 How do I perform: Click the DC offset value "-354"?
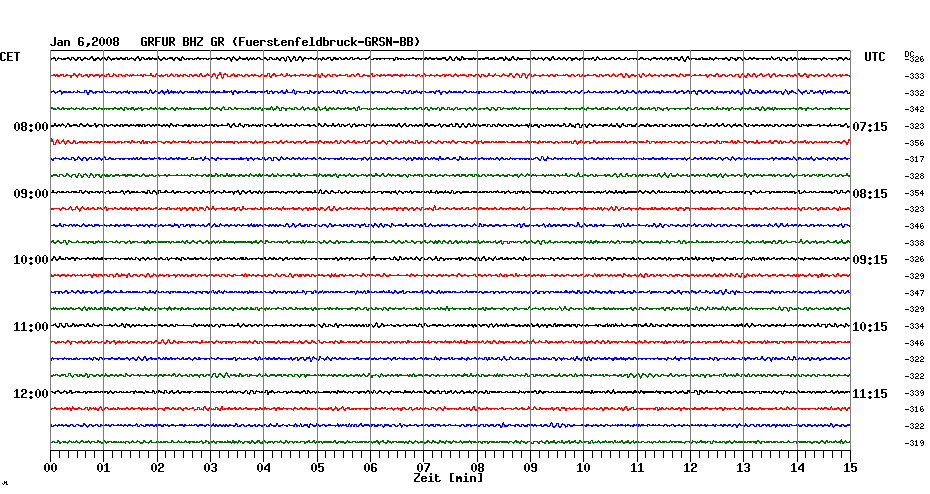tap(914, 193)
